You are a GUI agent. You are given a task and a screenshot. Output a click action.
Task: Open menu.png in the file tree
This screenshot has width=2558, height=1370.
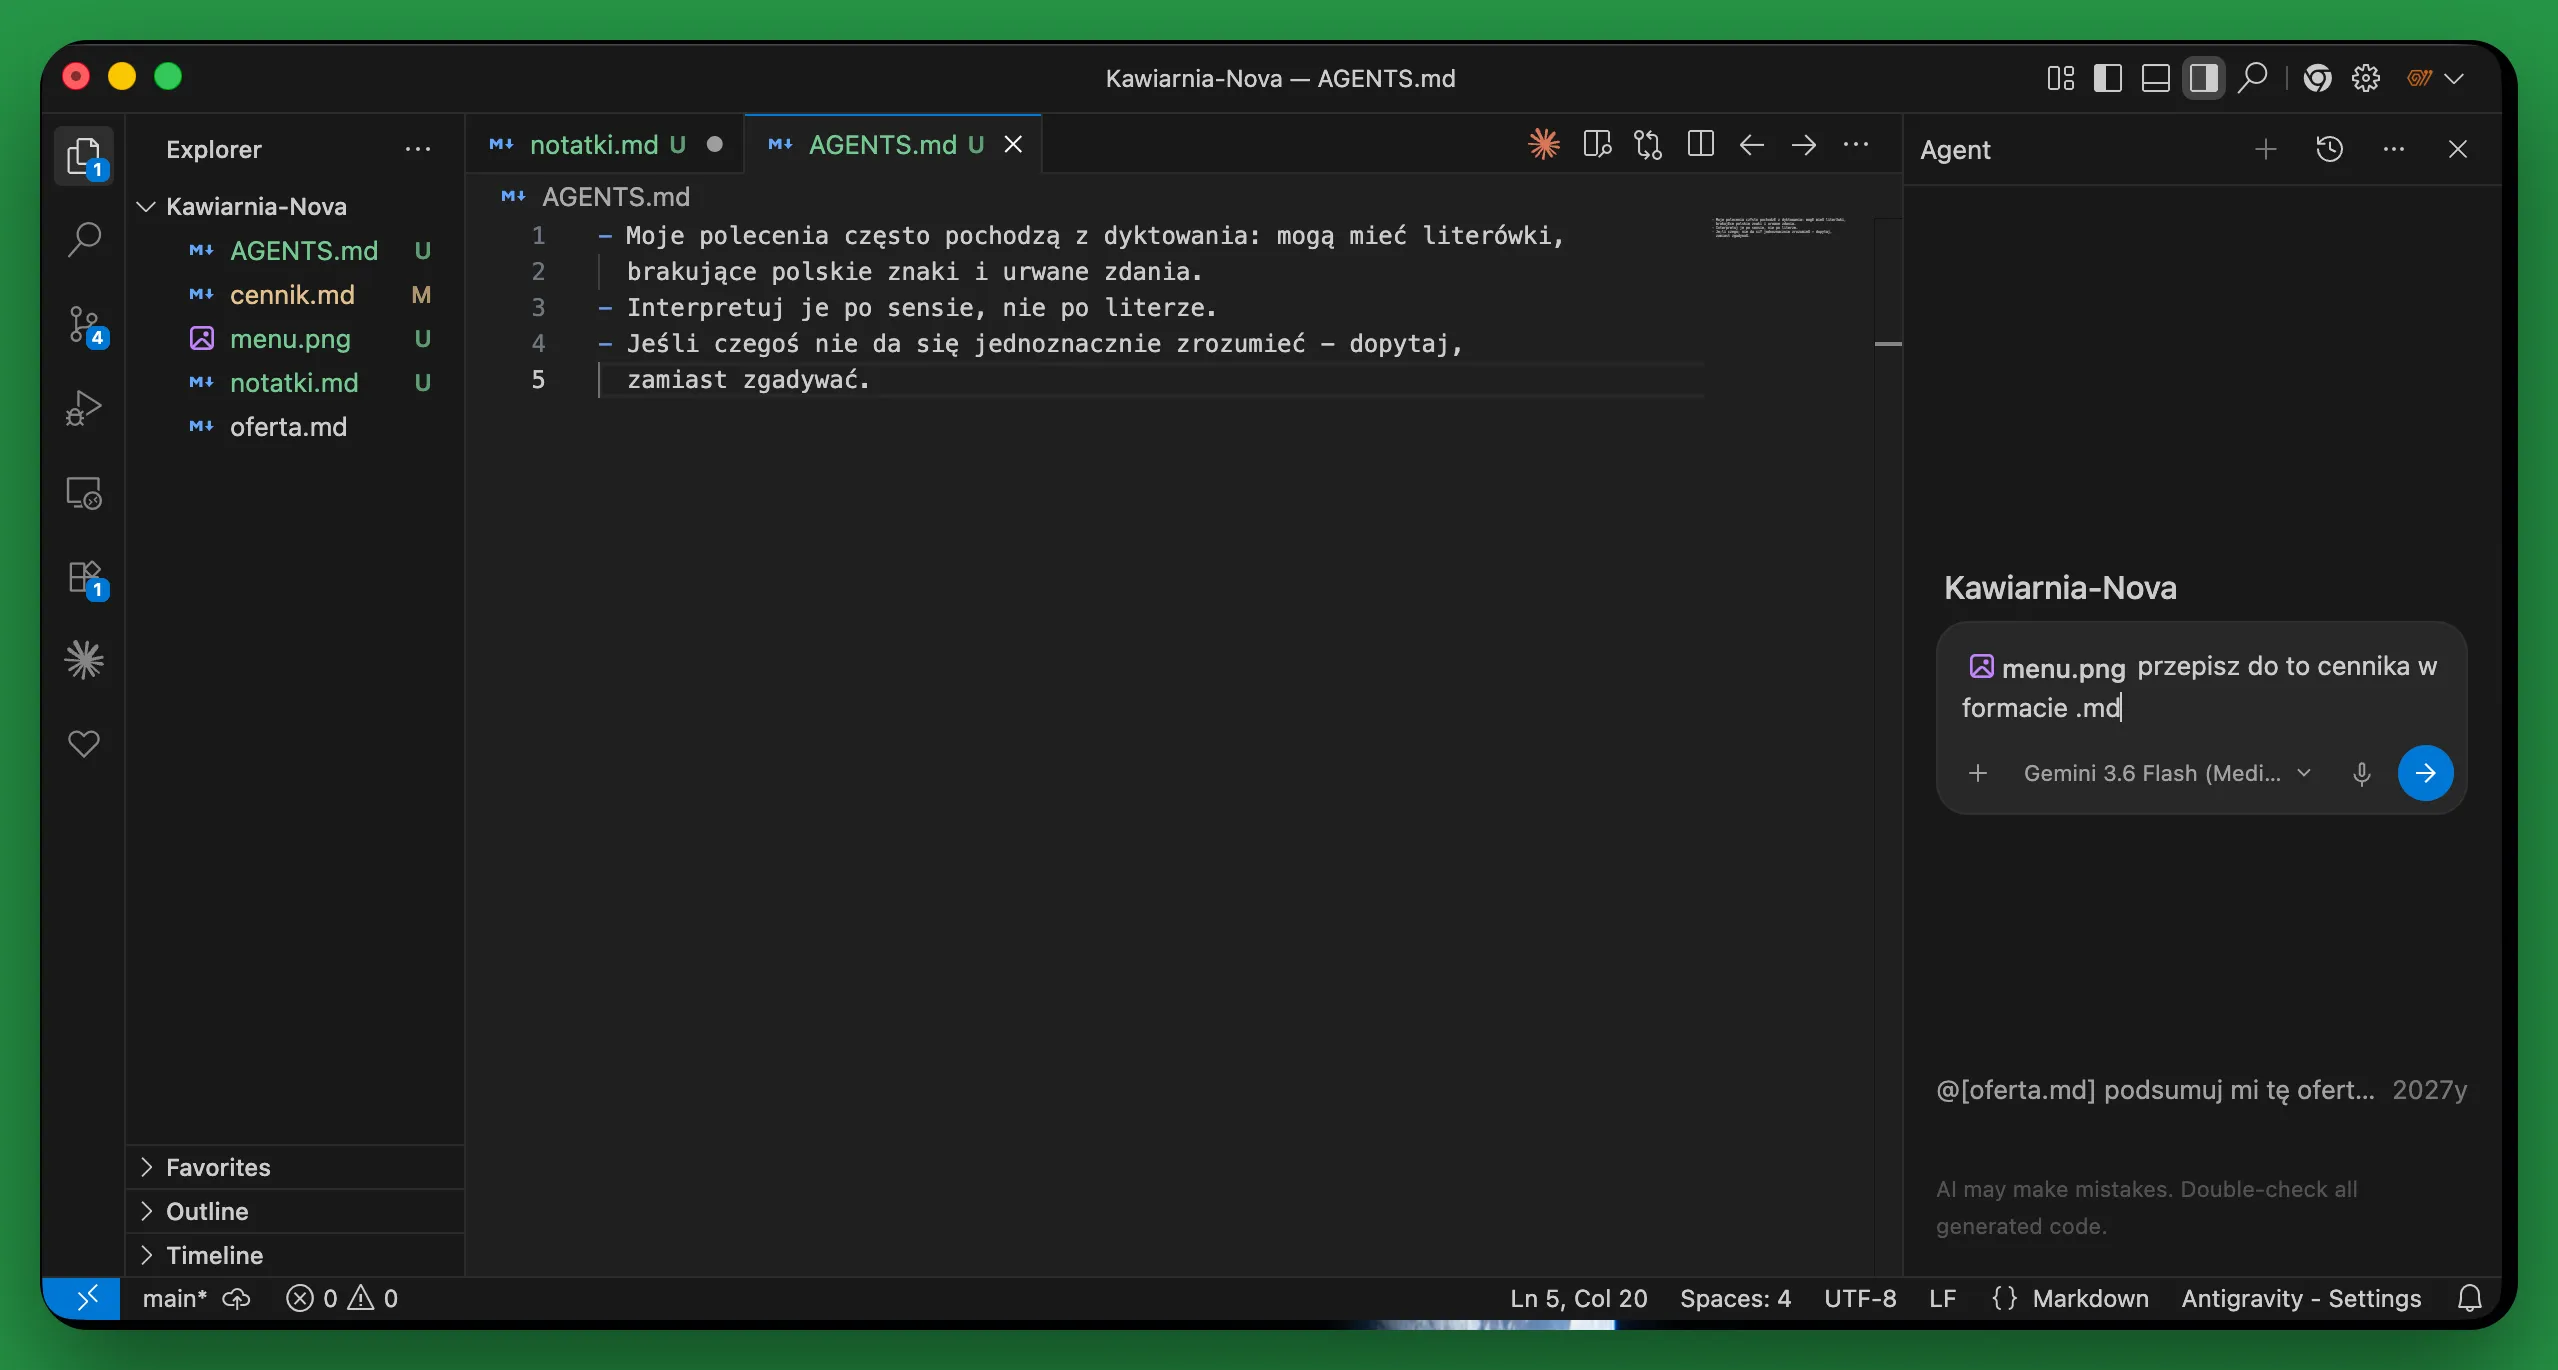click(290, 338)
